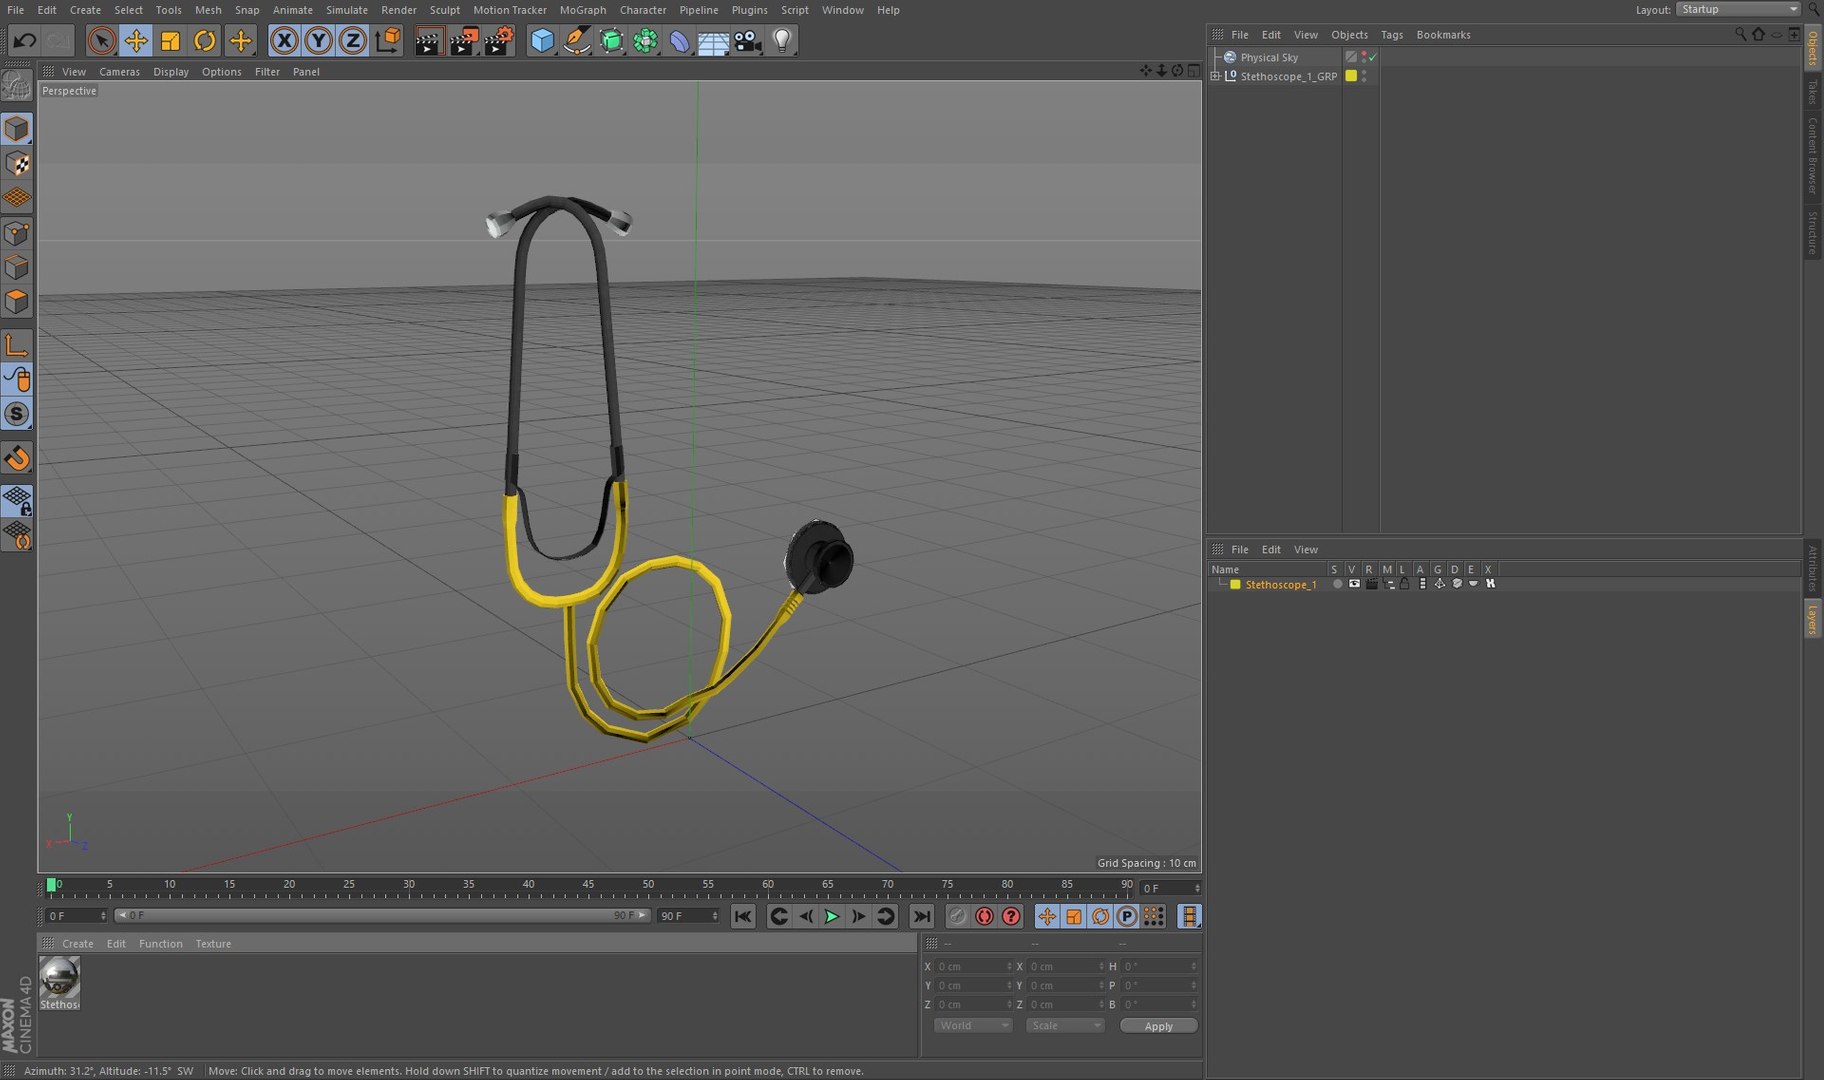Toggle Physical Sky enable checkmark
This screenshot has width=1824, height=1080.
1373,57
